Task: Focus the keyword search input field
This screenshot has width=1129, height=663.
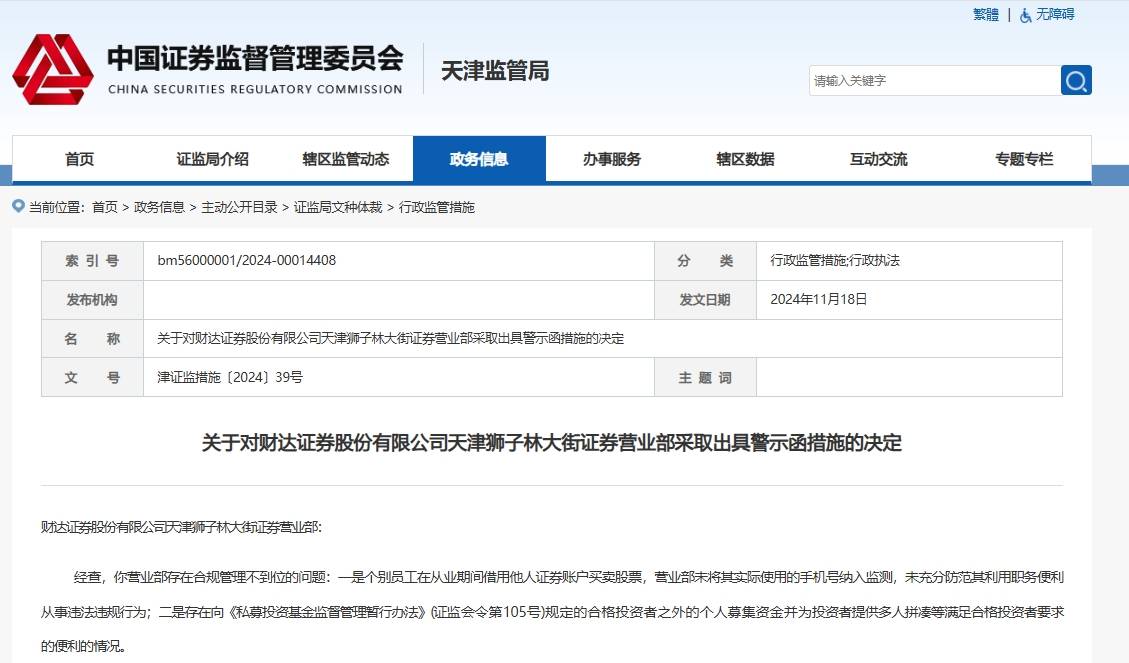Action: [x=935, y=80]
